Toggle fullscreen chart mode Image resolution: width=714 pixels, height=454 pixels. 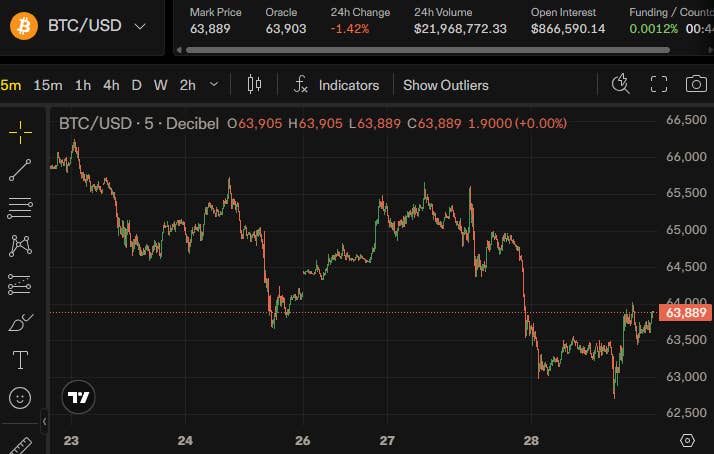coord(658,84)
